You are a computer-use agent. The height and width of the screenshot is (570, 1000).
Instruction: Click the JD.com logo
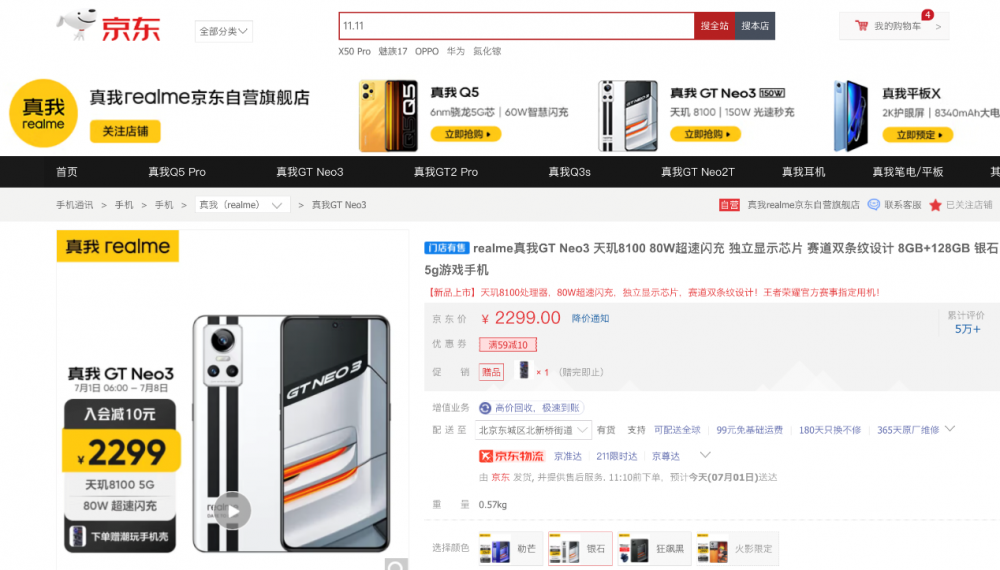tap(108, 26)
